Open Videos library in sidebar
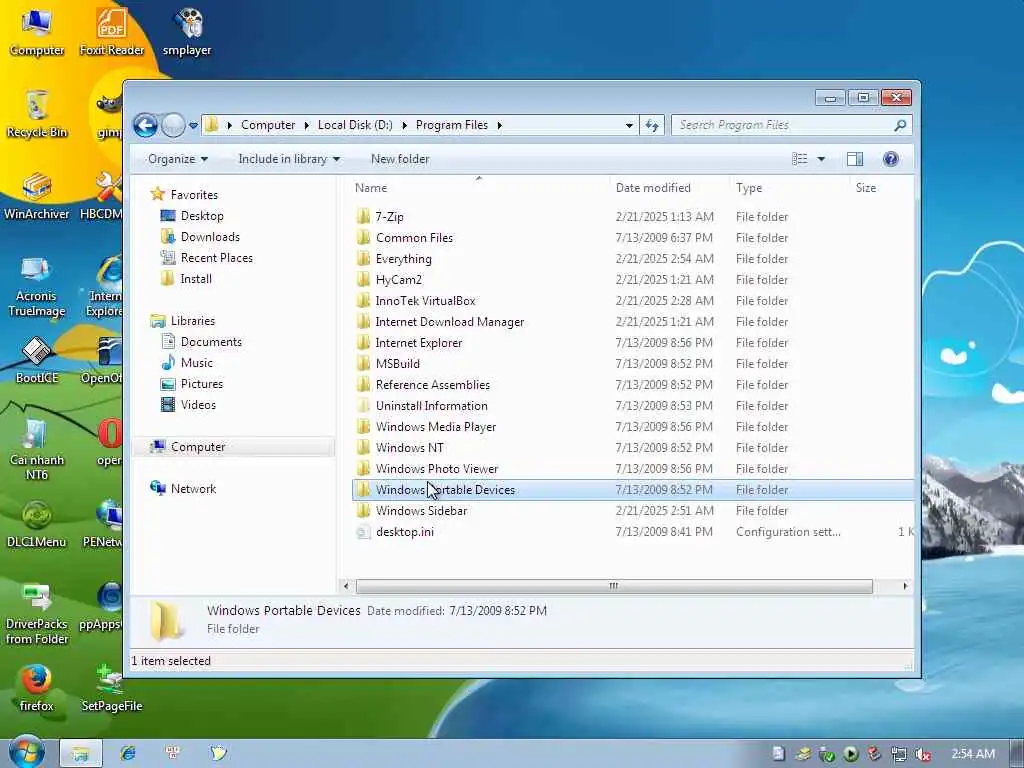Image resolution: width=1024 pixels, height=768 pixels. (x=197, y=404)
